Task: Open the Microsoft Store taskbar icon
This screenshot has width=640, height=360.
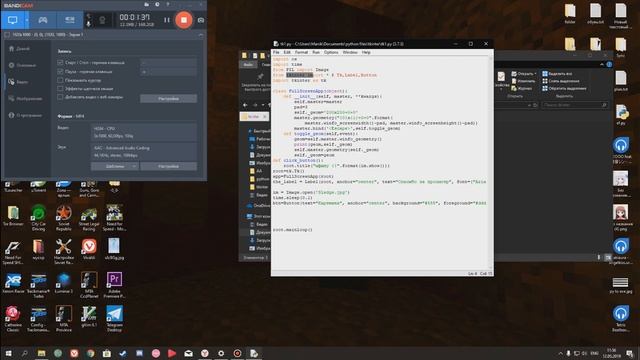Action: pyautogui.click(x=107, y=353)
